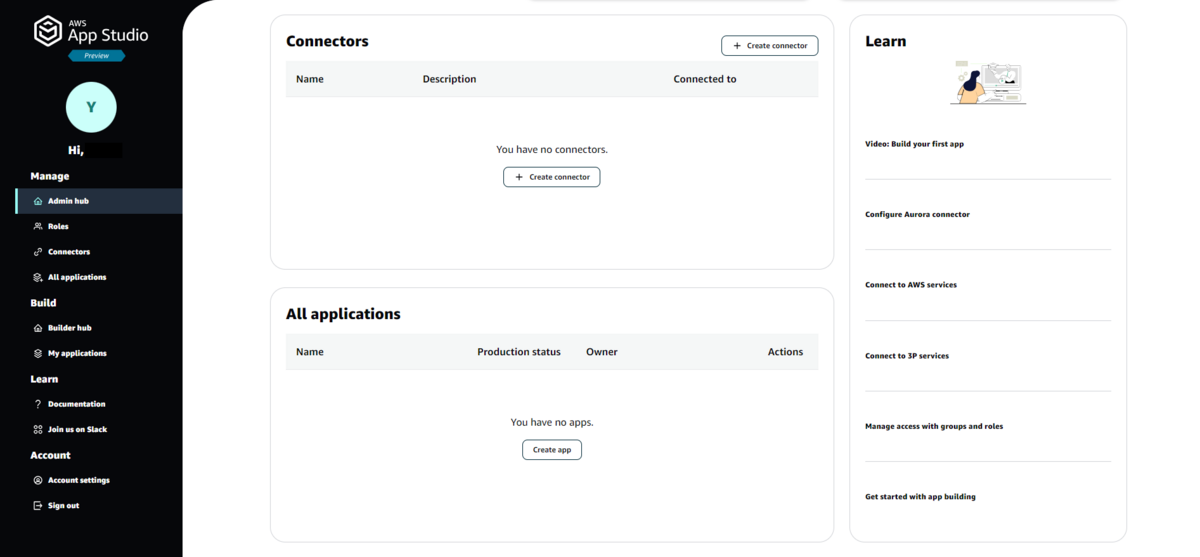Click the Admin hub home icon
This screenshot has width=1200, height=557.
coord(38,201)
